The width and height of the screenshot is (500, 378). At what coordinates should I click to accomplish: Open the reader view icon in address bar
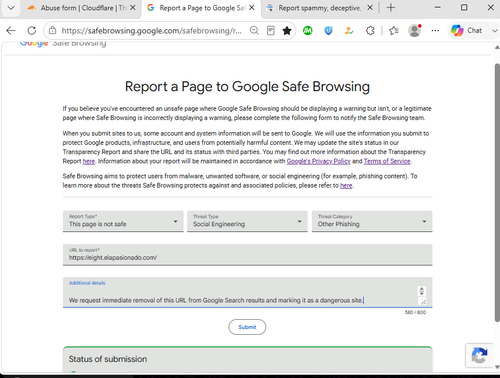coord(271,31)
